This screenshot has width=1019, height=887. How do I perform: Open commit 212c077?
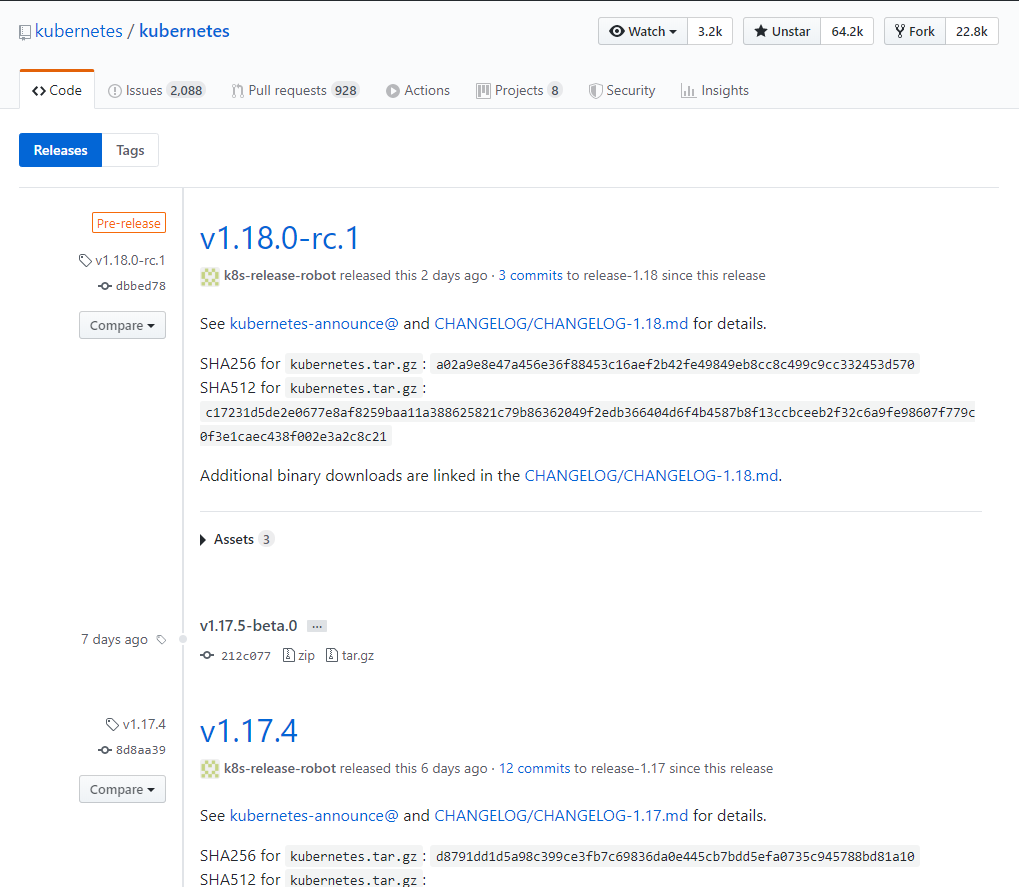(x=246, y=656)
